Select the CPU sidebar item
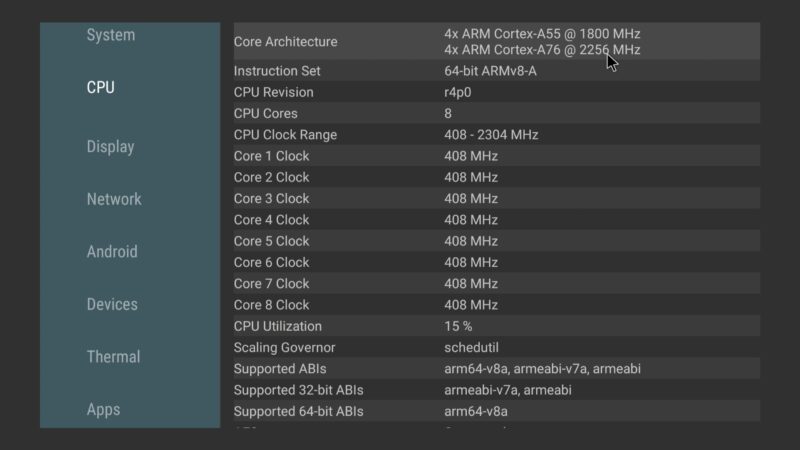Screen dimensions: 800x450 point(101,88)
